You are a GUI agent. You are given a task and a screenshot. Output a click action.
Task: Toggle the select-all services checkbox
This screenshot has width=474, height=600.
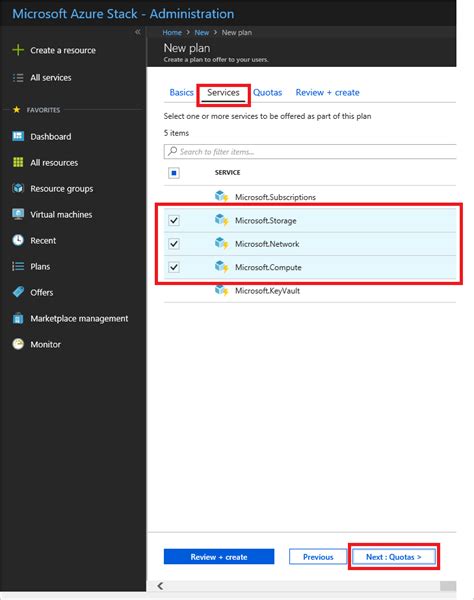tap(174, 173)
